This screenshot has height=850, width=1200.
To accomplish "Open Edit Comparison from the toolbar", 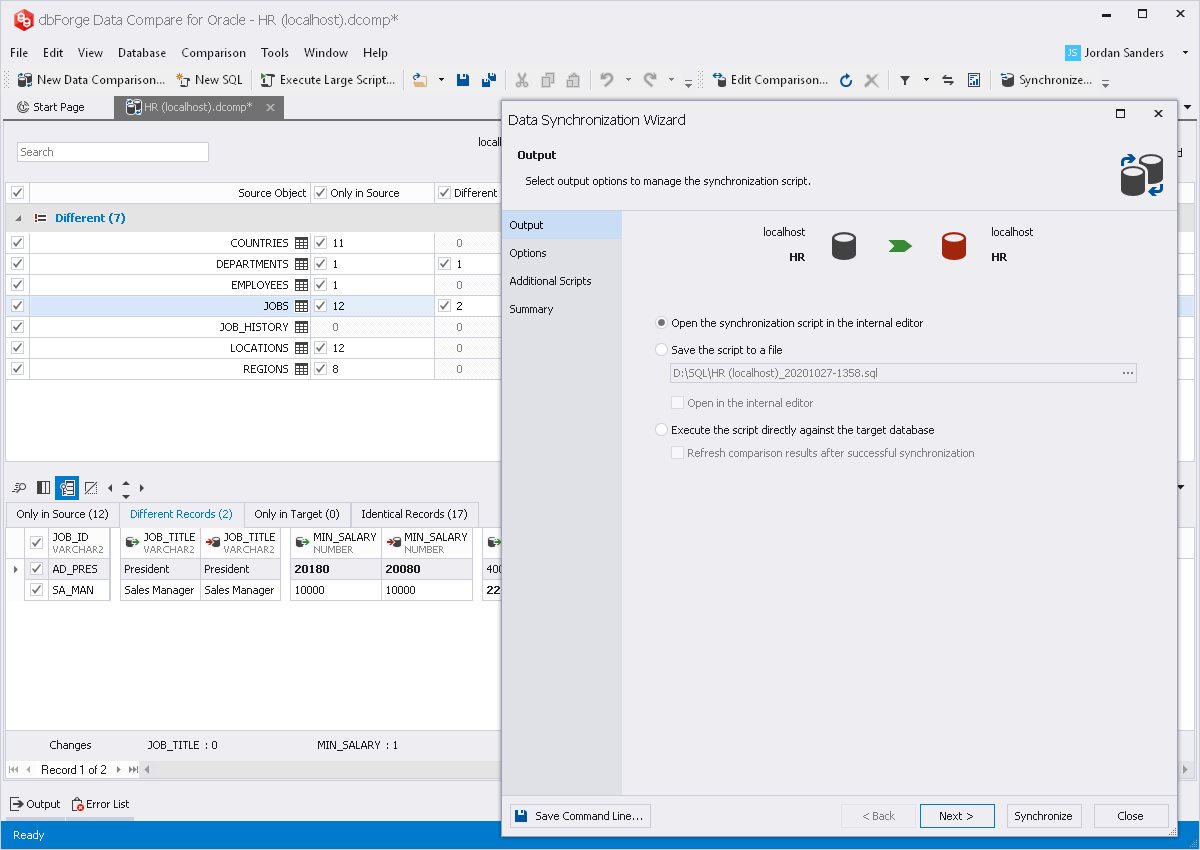I will point(770,80).
